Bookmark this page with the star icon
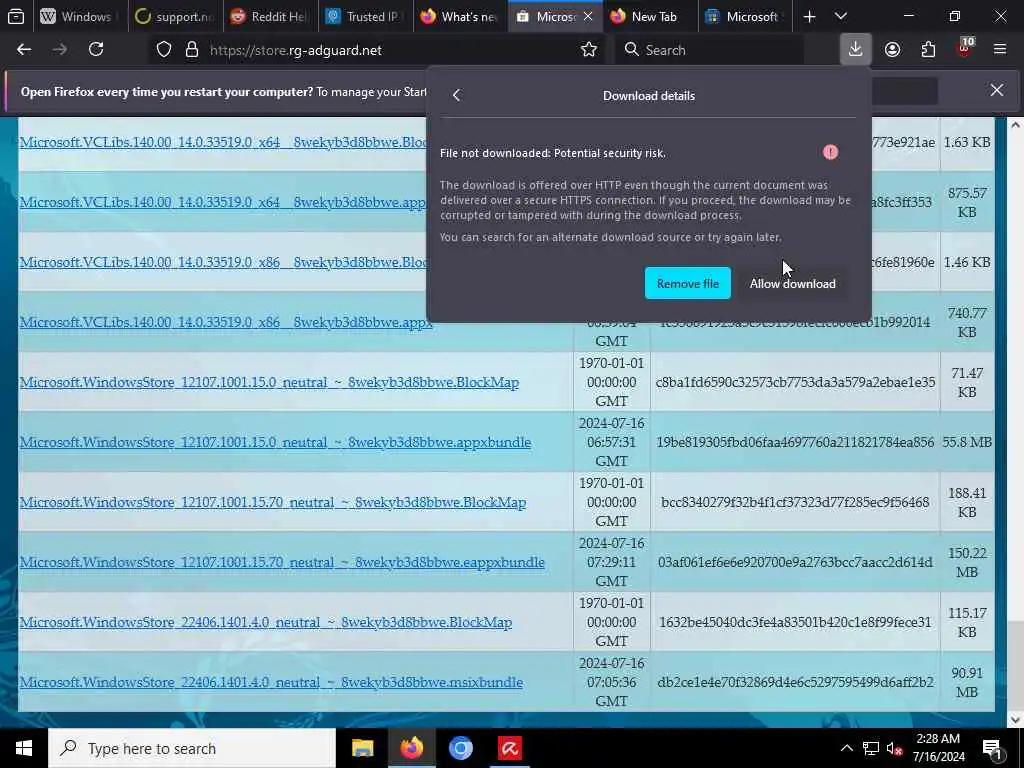 point(588,50)
